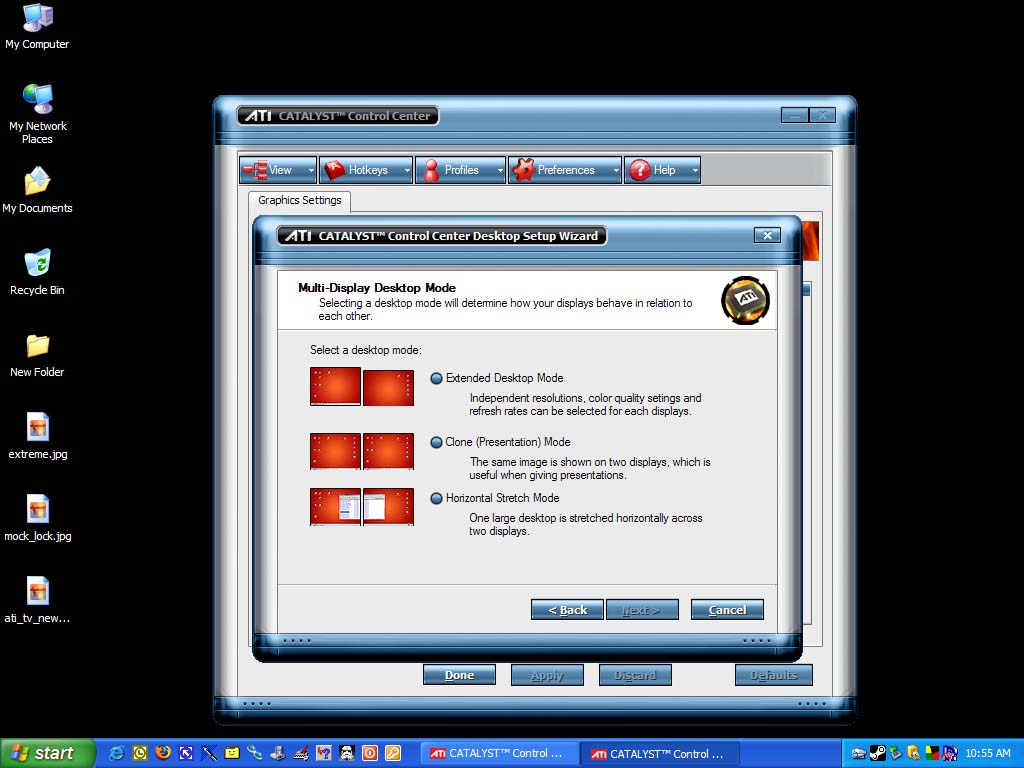Viewport: 1024px width, 768px height.
Task: Click the Discard button in Control Center
Action: (635, 675)
